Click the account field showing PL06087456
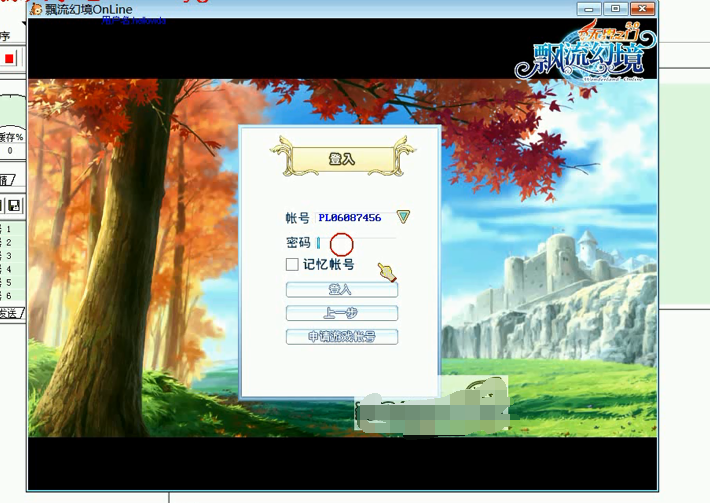710x503 pixels. click(350, 218)
